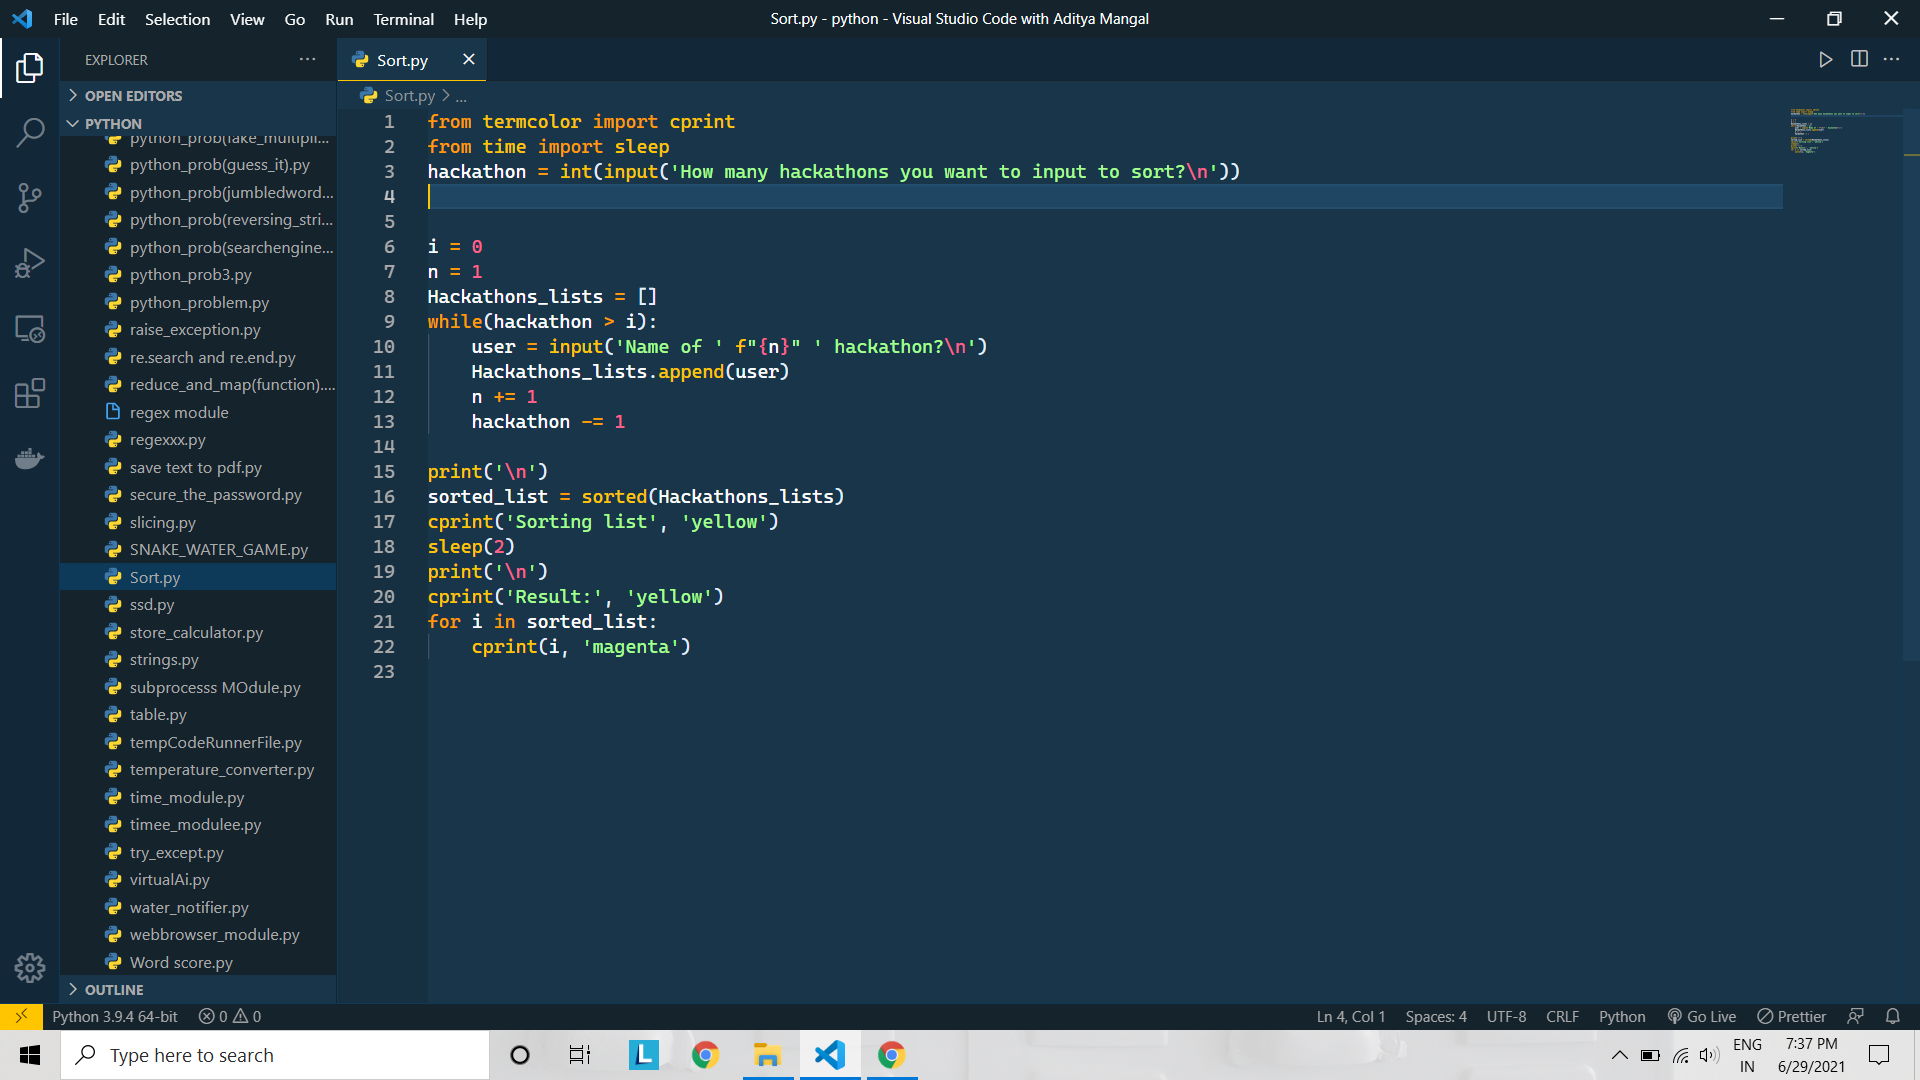Collapse the PYTHON folder section
This screenshot has width=1920, height=1080.
[113, 124]
